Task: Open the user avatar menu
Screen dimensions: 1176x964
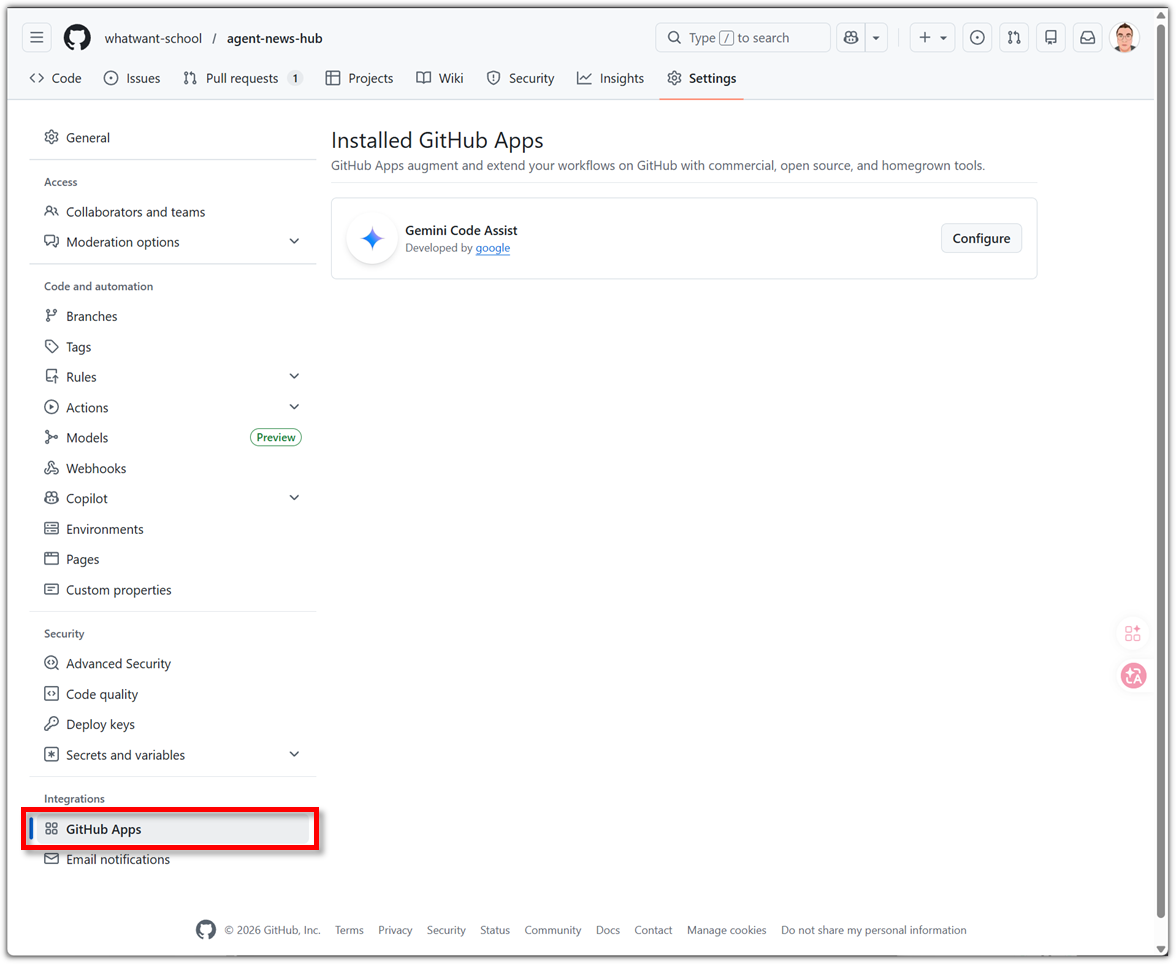Action: coord(1124,38)
